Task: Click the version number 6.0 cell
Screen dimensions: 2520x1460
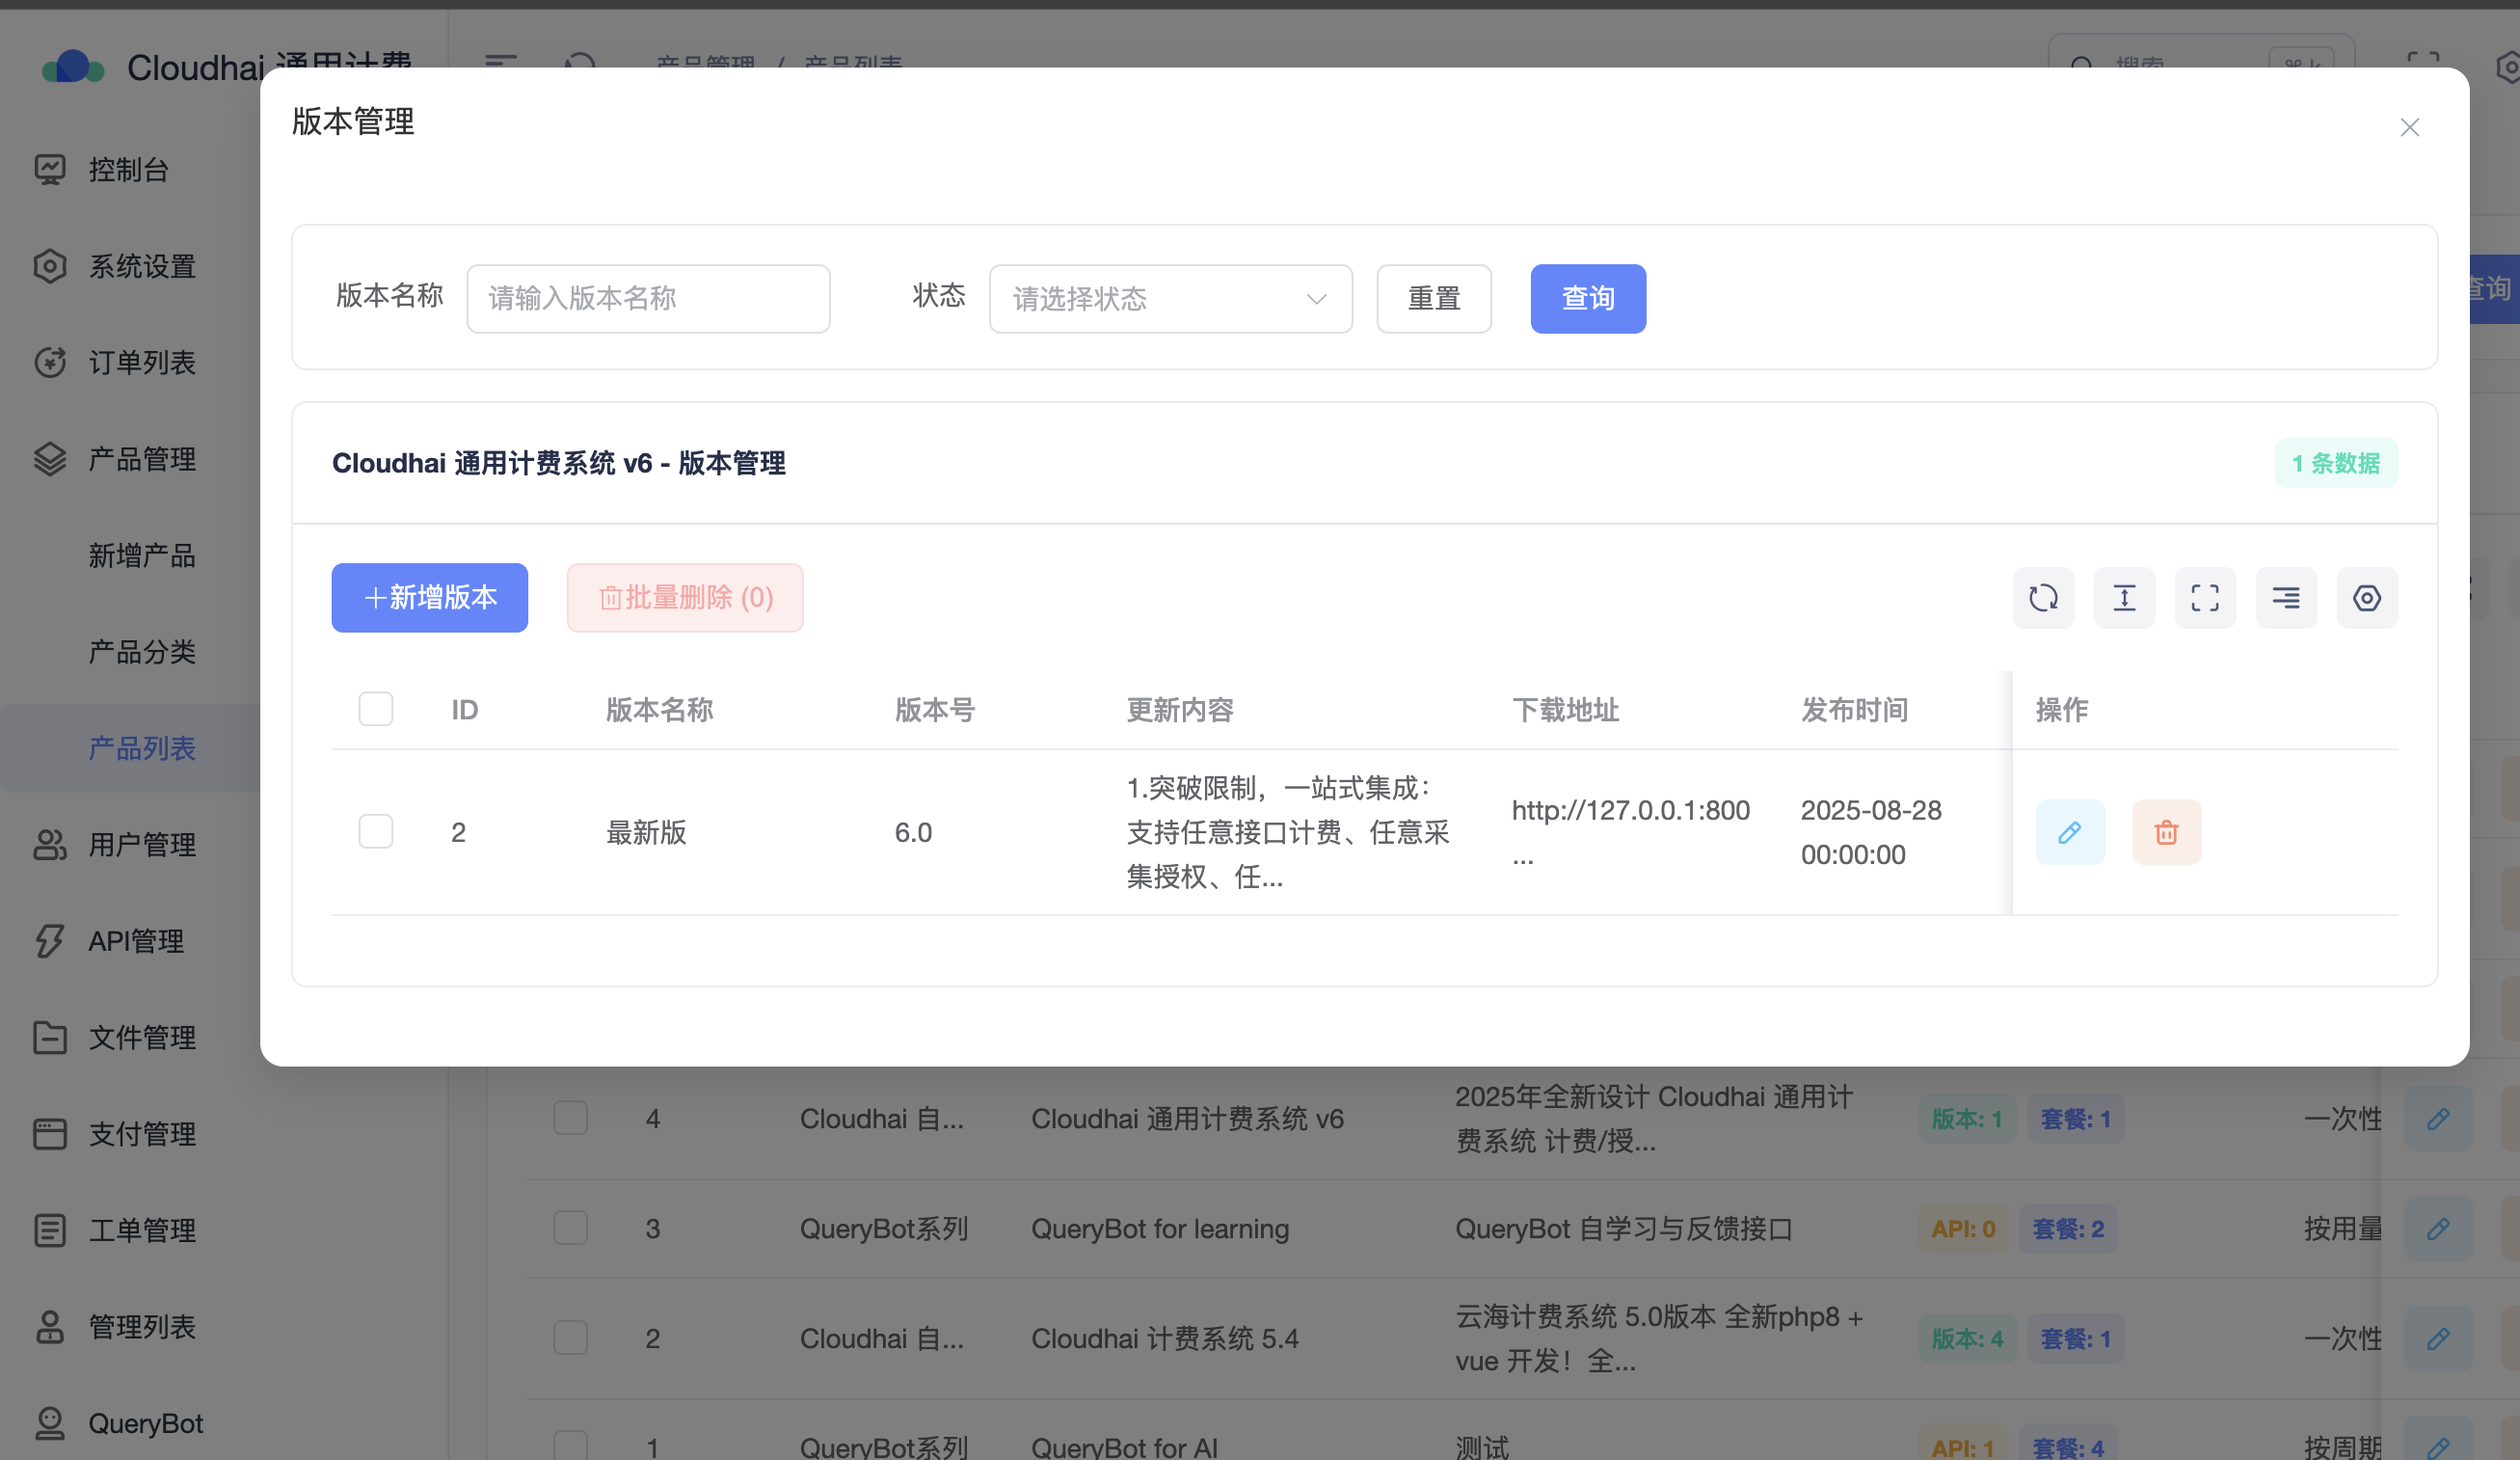Action: coord(912,832)
